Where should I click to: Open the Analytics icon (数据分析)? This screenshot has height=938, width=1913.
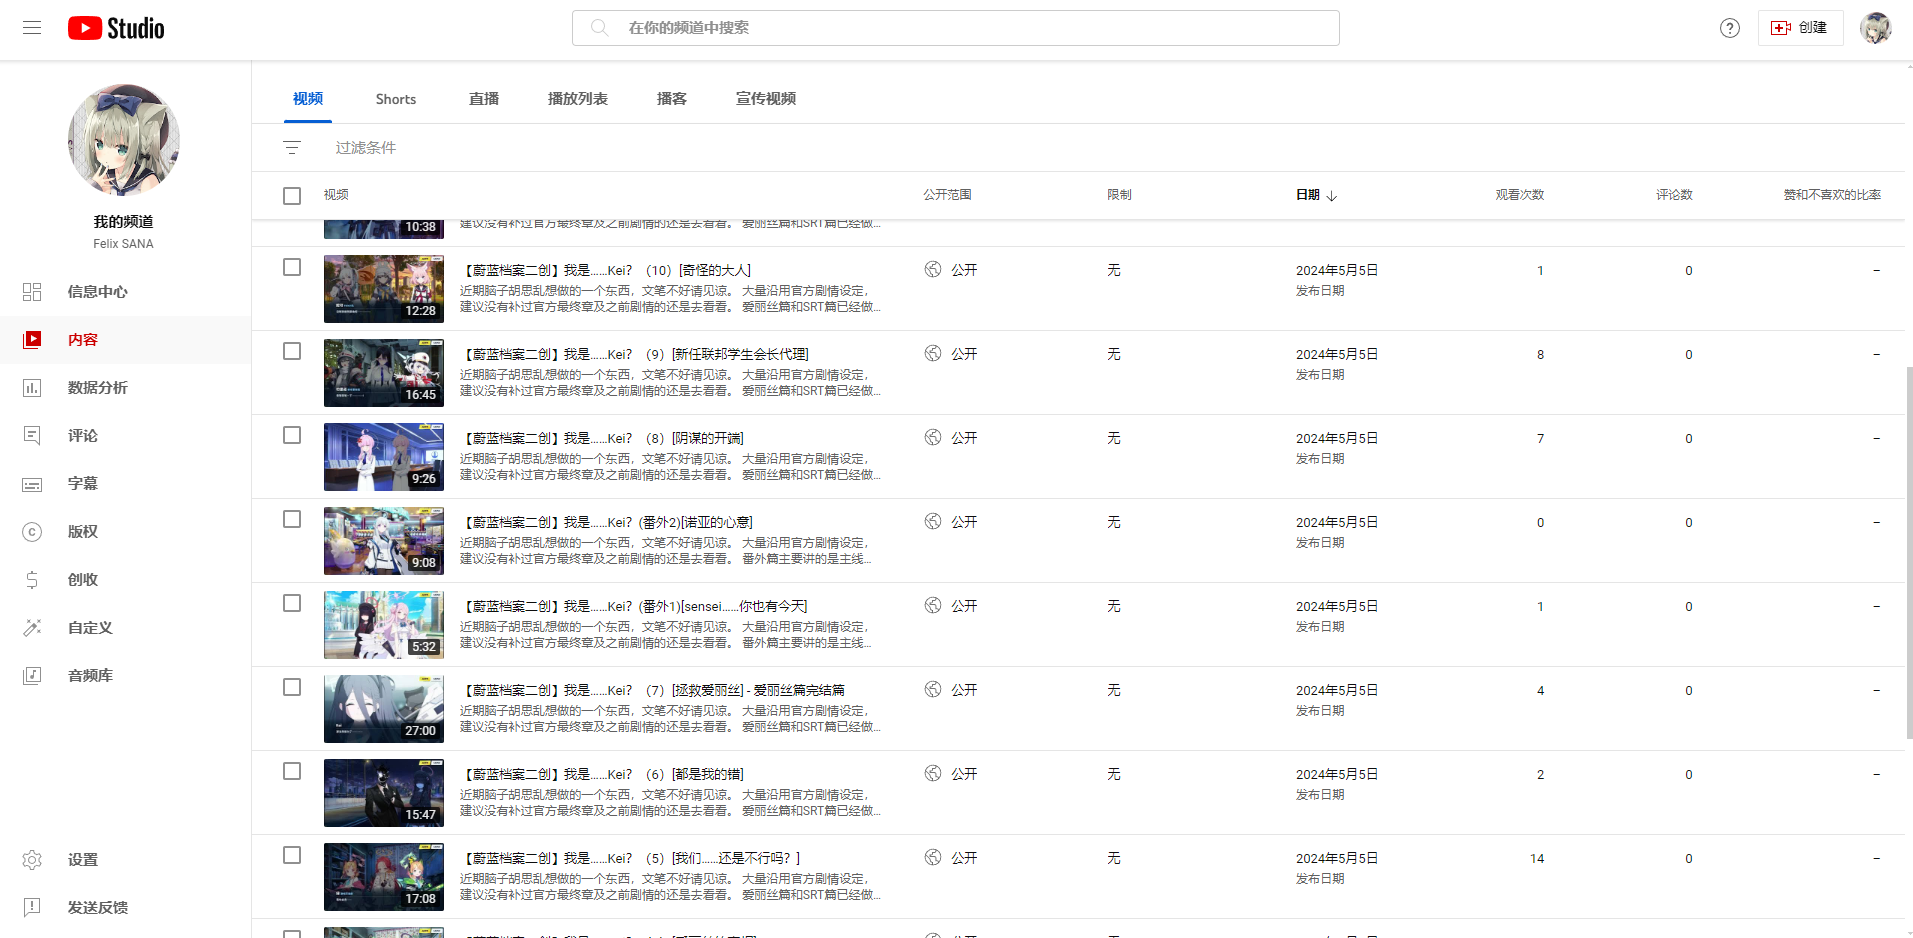click(32, 388)
